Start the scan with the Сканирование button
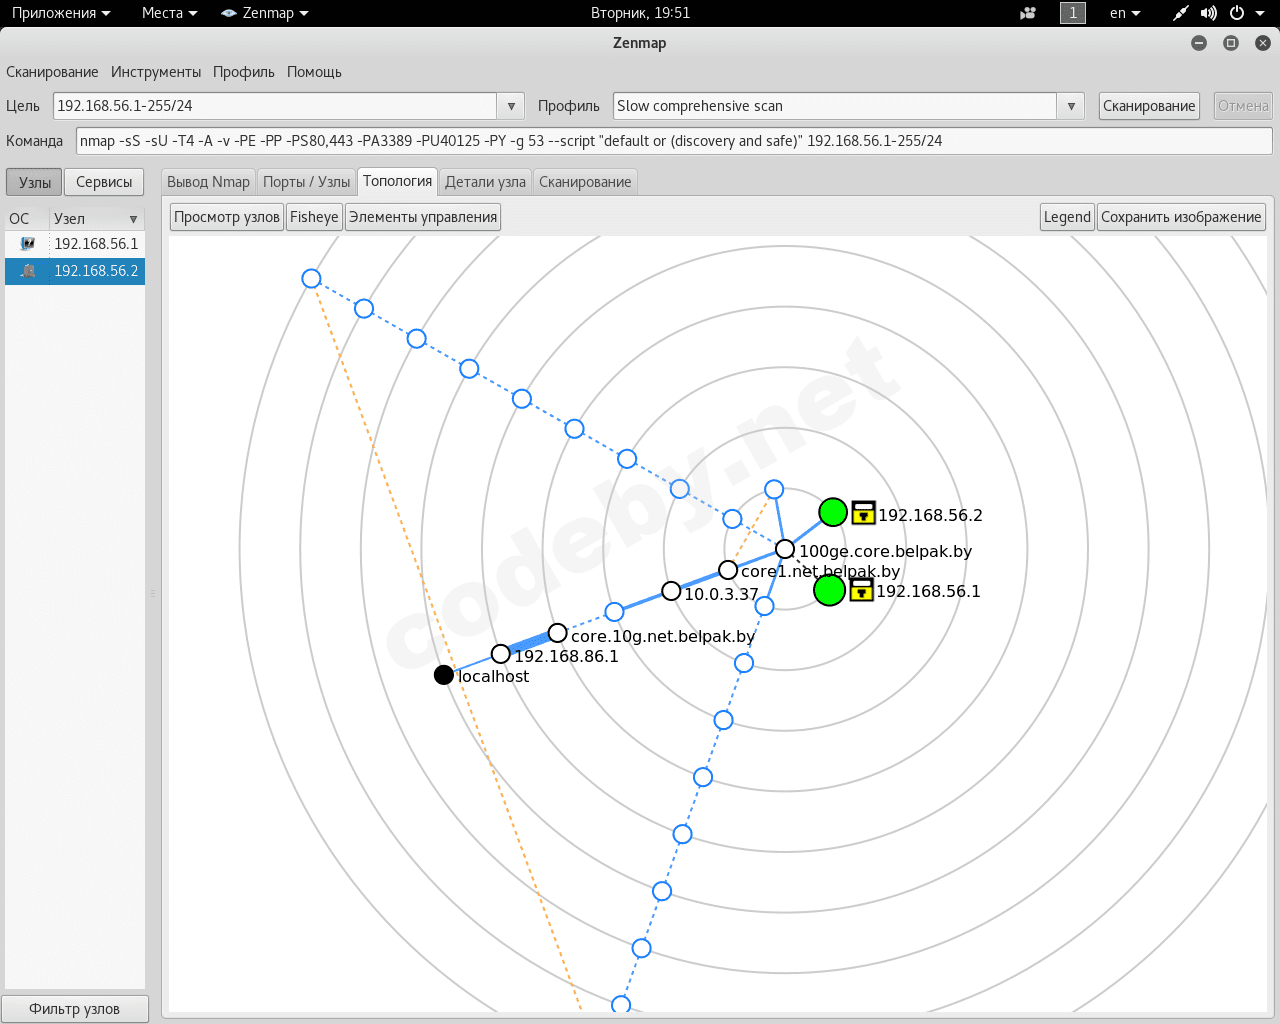This screenshot has height=1024, width=1280. tap(1149, 106)
